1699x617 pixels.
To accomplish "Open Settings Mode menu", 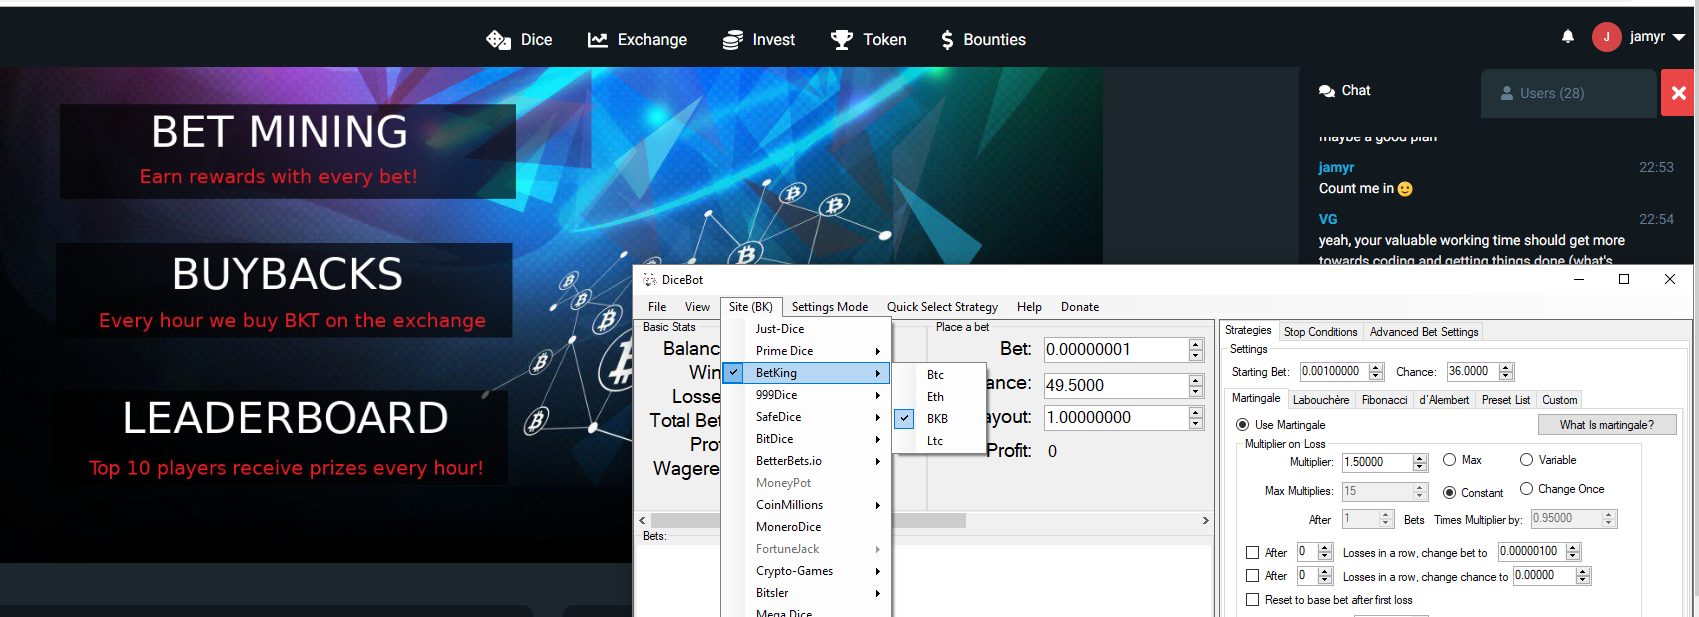I will pos(830,307).
